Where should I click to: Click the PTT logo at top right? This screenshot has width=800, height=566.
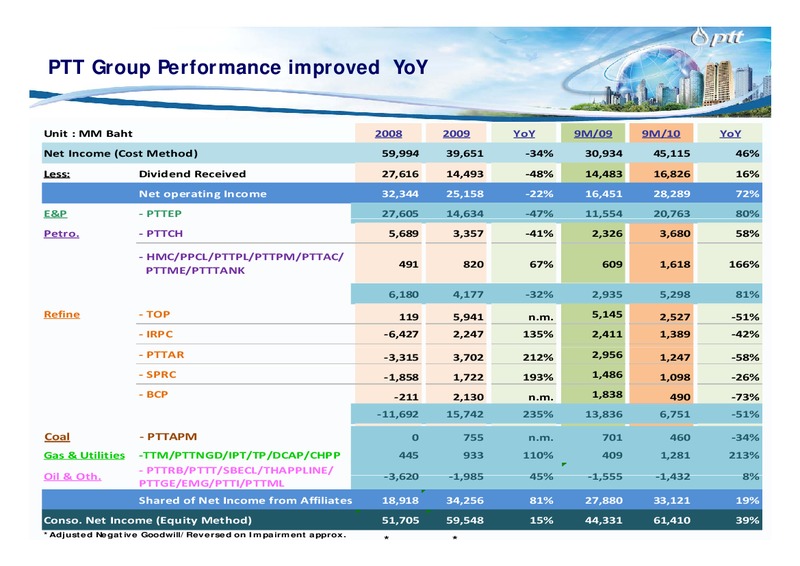click(x=719, y=37)
